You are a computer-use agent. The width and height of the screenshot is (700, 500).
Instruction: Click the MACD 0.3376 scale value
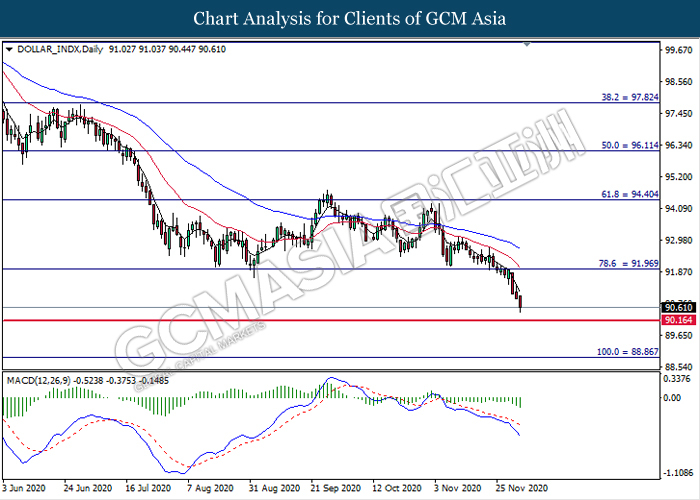677,379
